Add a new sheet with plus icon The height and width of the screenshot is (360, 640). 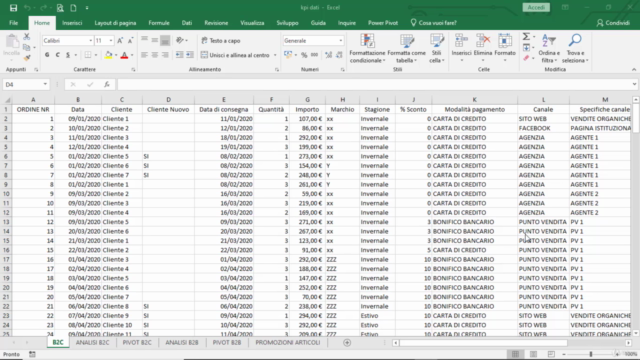347,343
